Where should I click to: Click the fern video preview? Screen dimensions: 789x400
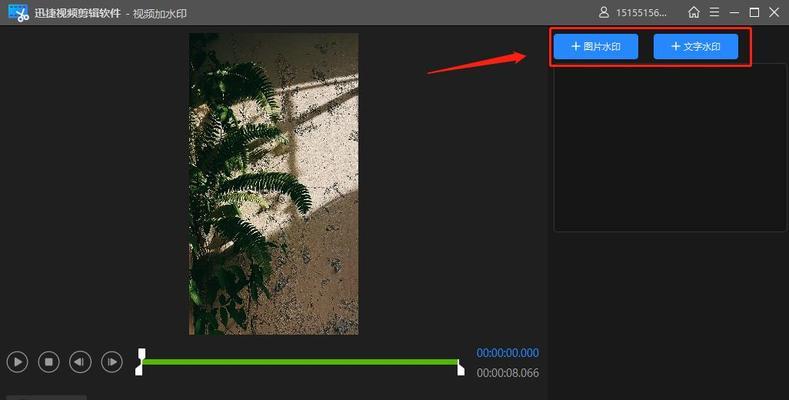(274, 184)
